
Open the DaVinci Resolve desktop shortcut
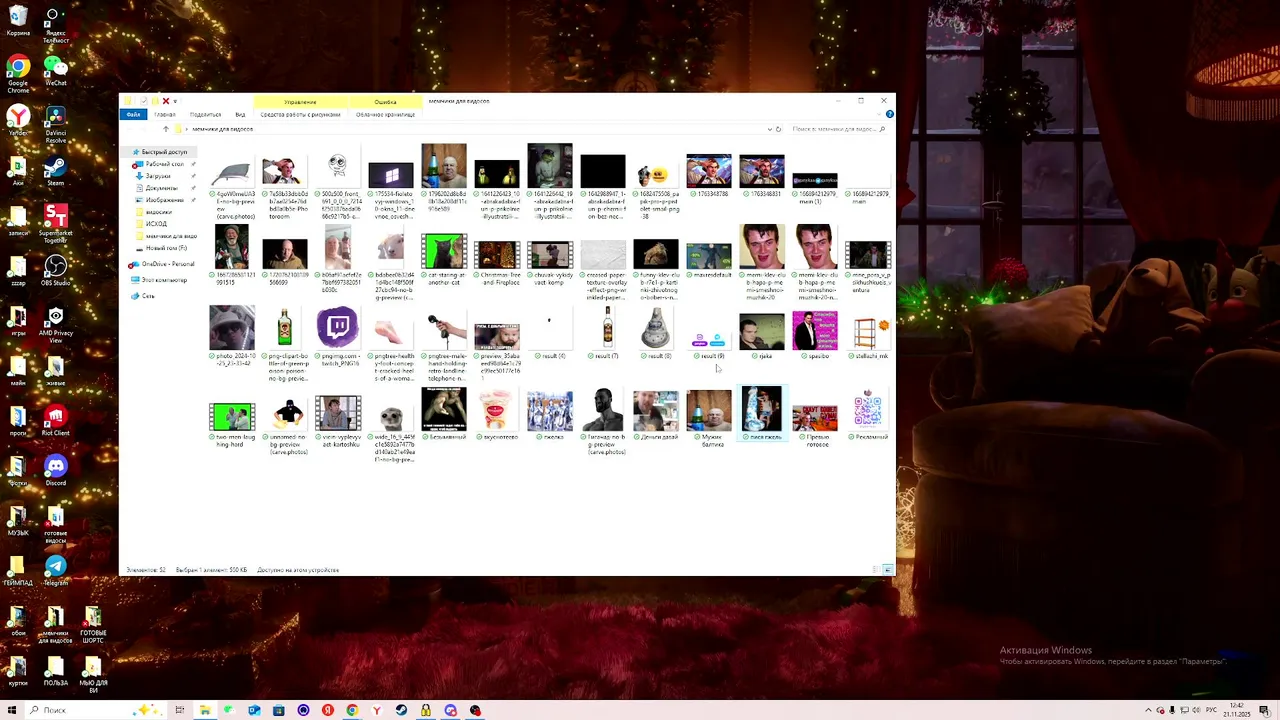click(55, 125)
